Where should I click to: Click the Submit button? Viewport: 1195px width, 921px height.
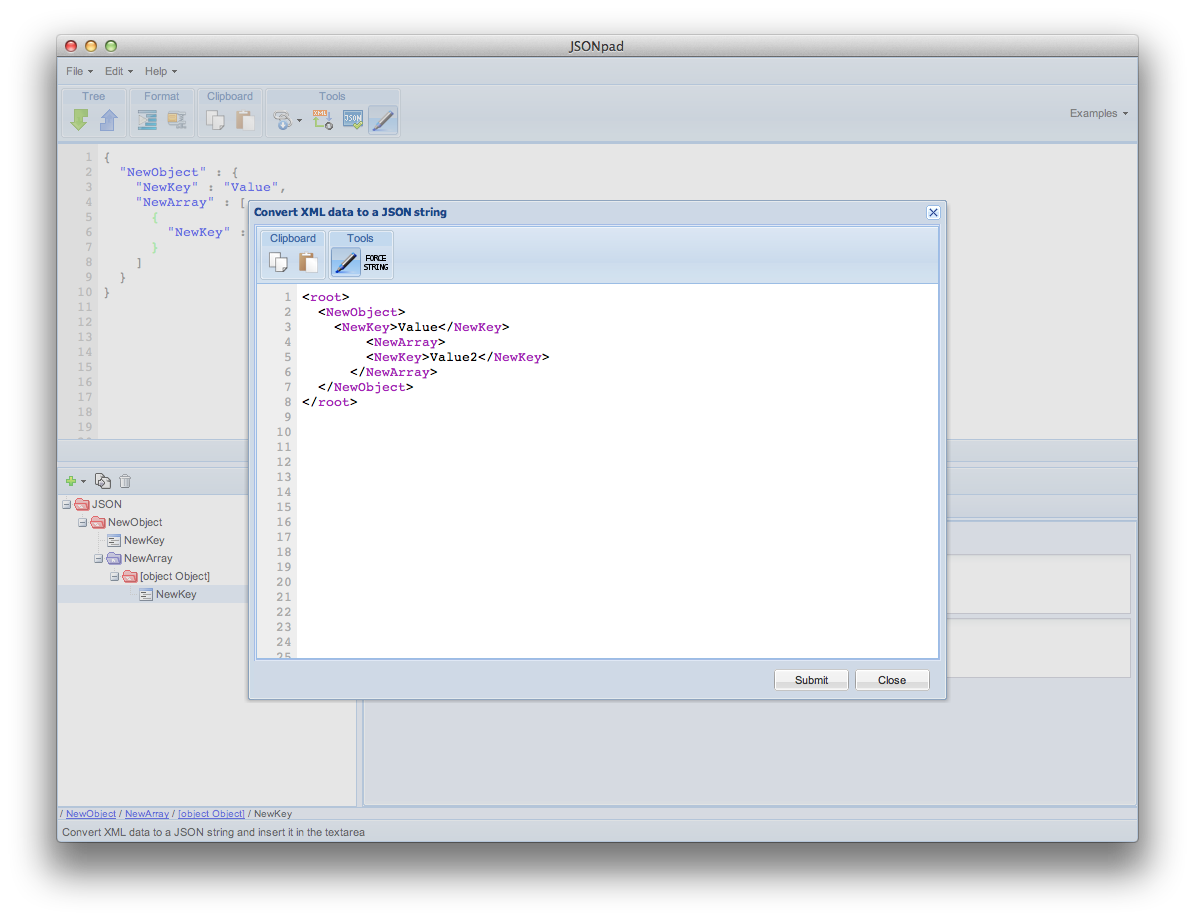(x=811, y=680)
